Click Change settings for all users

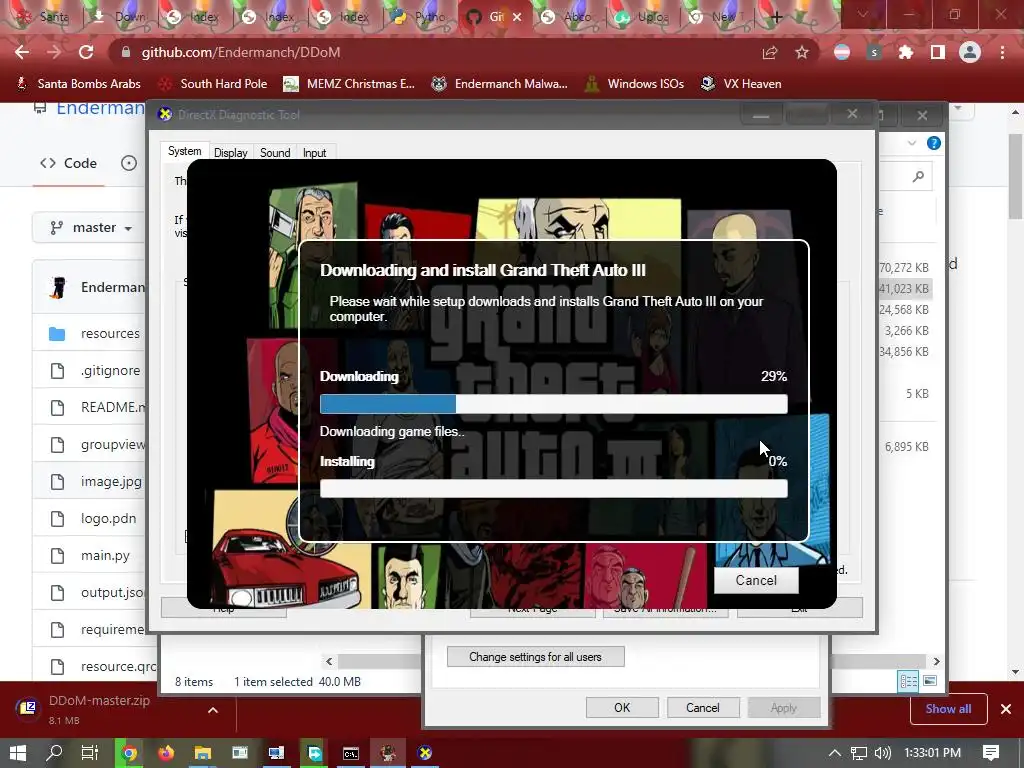click(x=536, y=657)
